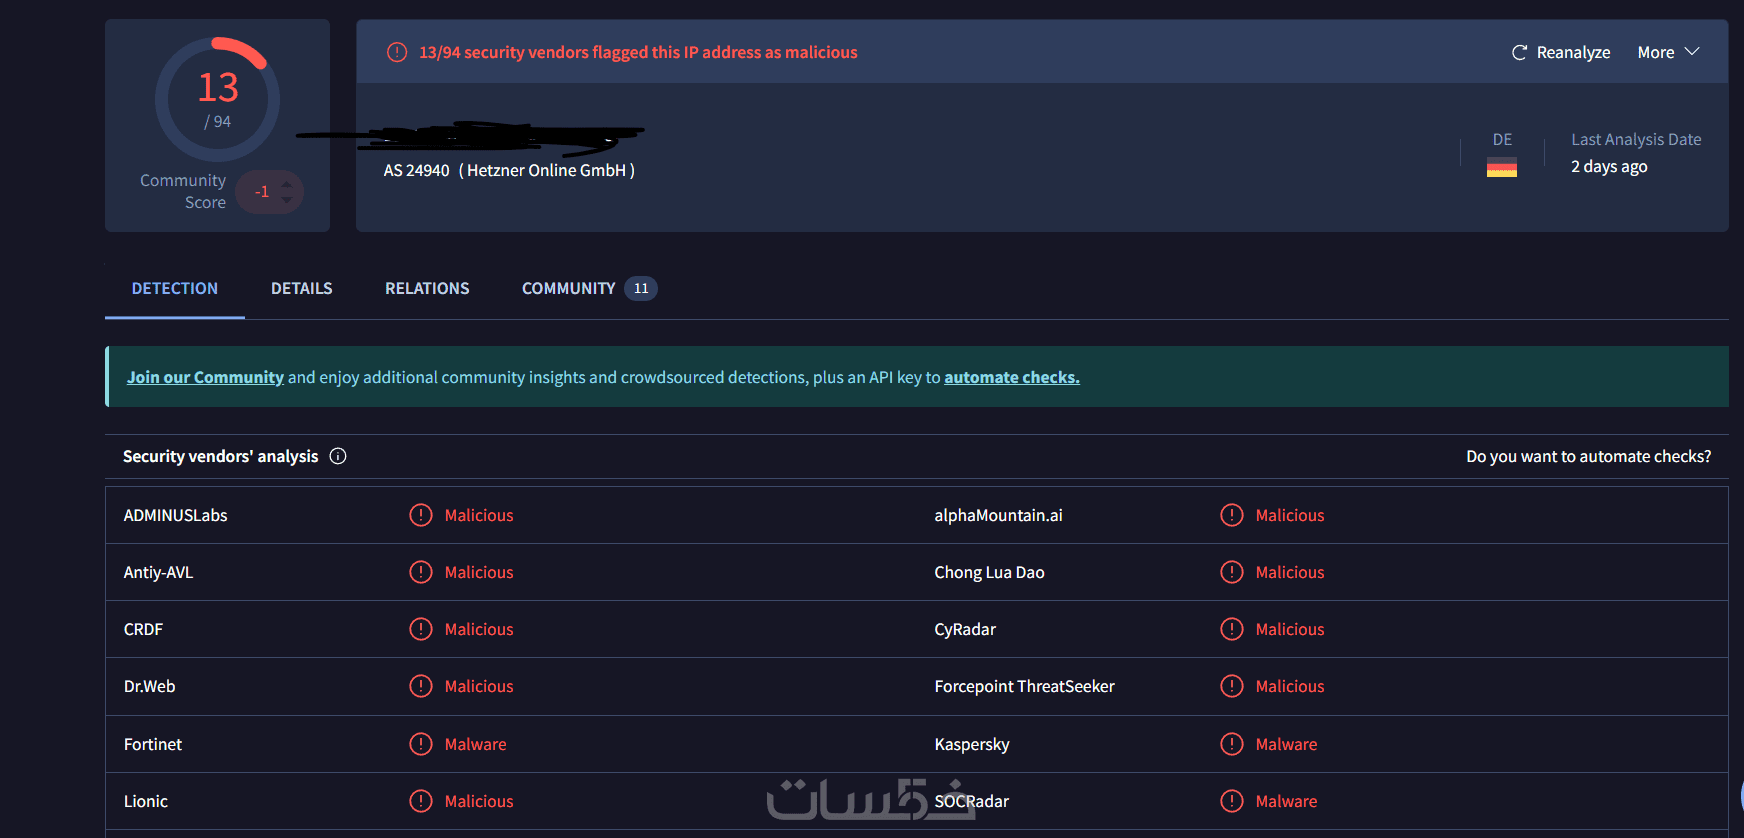Click the alert icon in the Antiy-AVL row
This screenshot has height=838, width=1744.
click(421, 572)
